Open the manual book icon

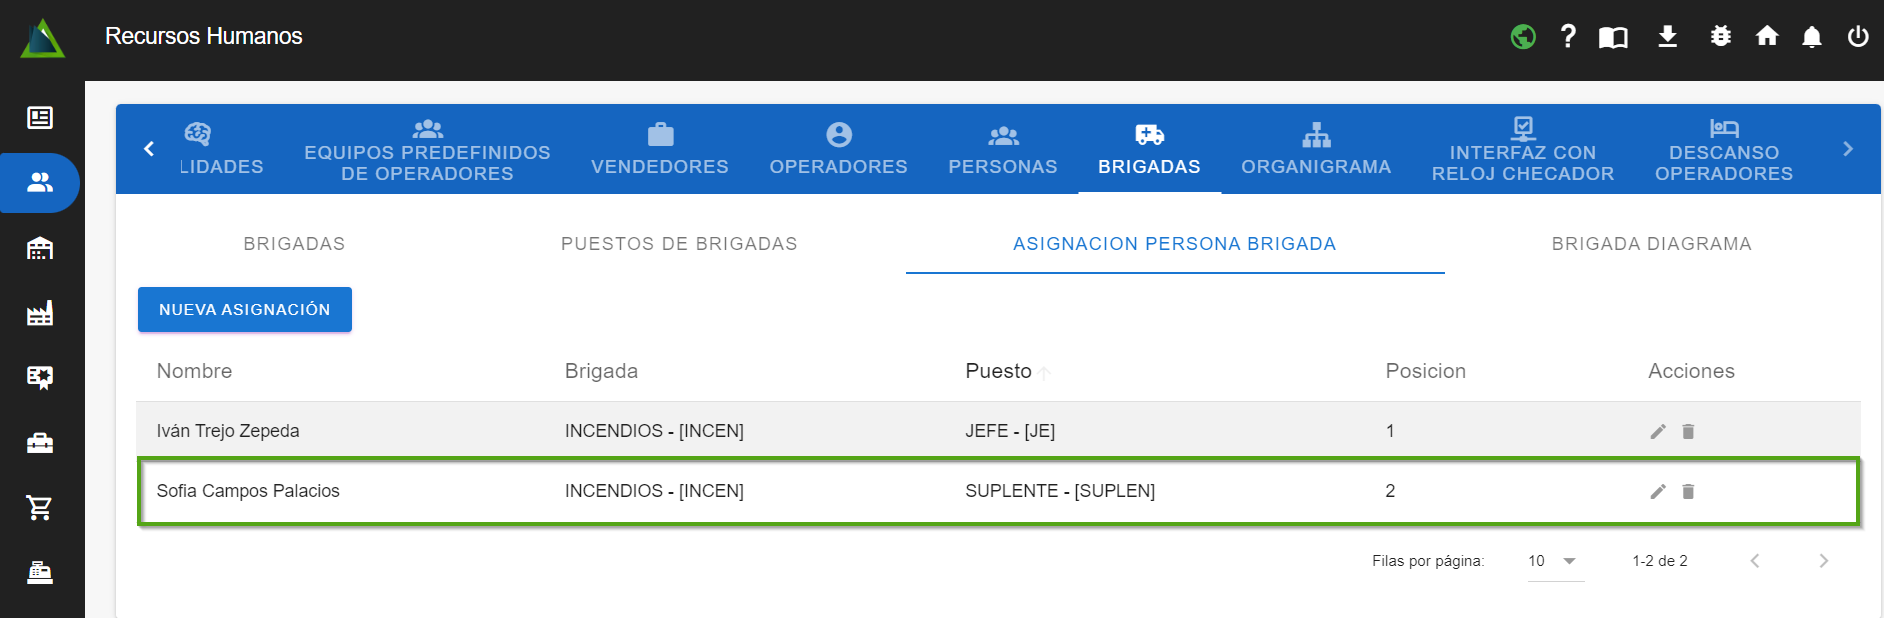coord(1612,37)
